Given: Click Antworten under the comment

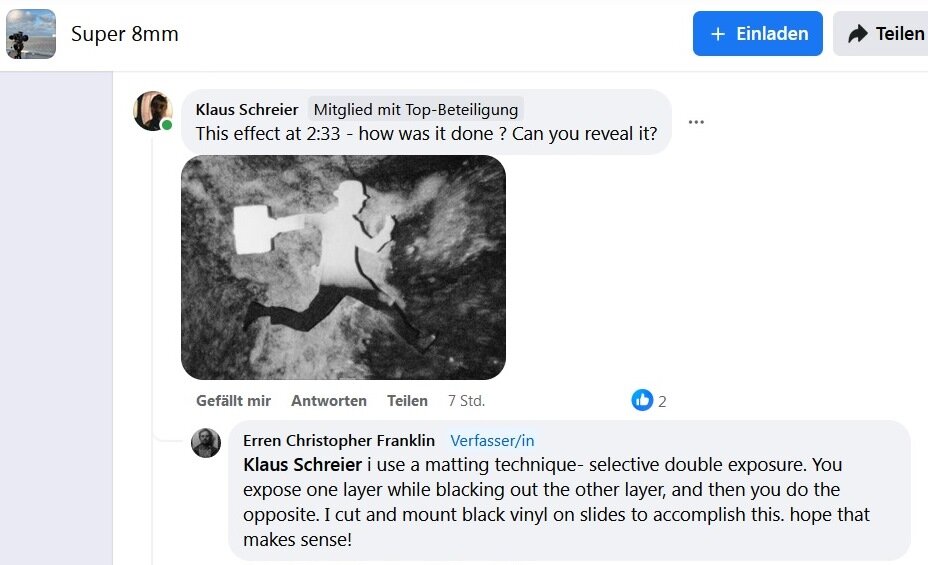Looking at the screenshot, I should [x=328, y=401].
